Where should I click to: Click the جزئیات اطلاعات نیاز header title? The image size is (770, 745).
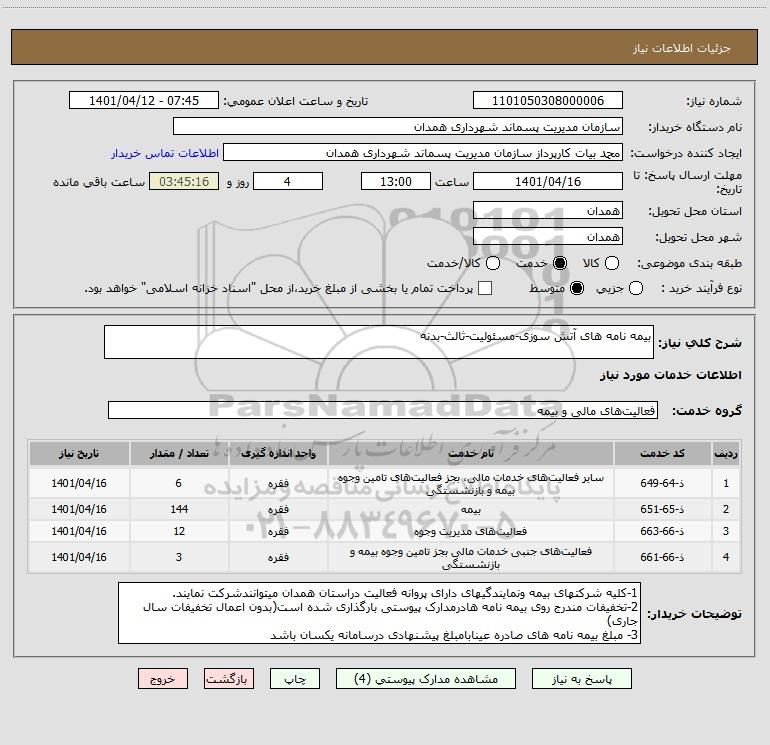pyautogui.click(x=681, y=48)
